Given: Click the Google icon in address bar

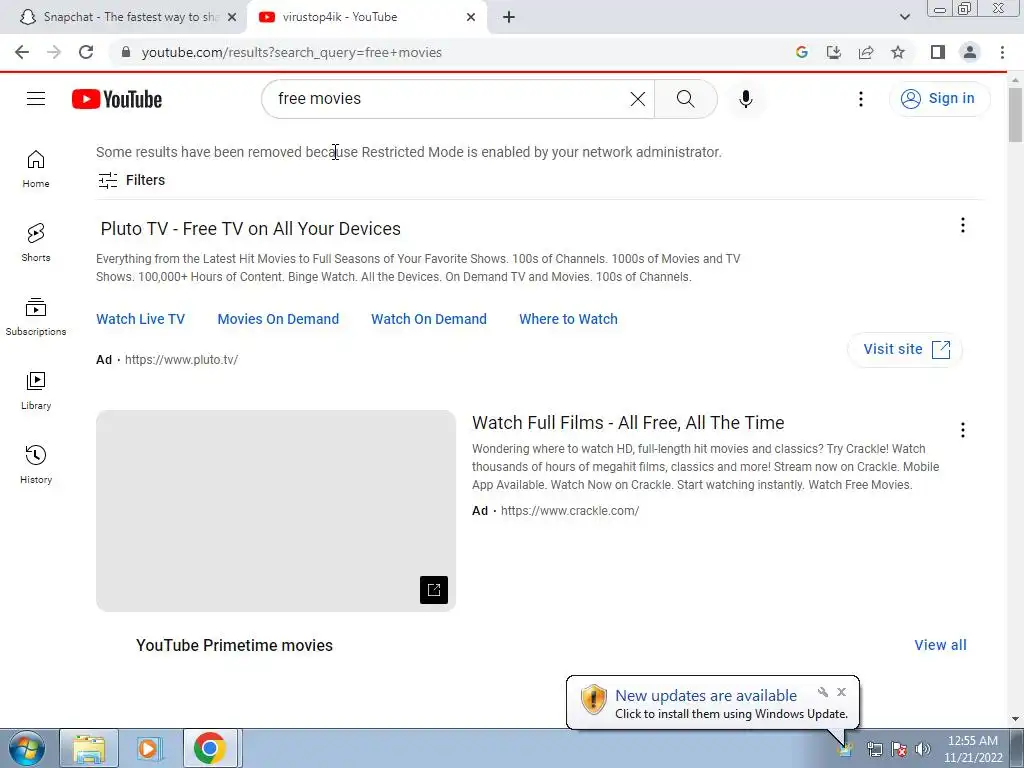Looking at the screenshot, I should (x=802, y=52).
